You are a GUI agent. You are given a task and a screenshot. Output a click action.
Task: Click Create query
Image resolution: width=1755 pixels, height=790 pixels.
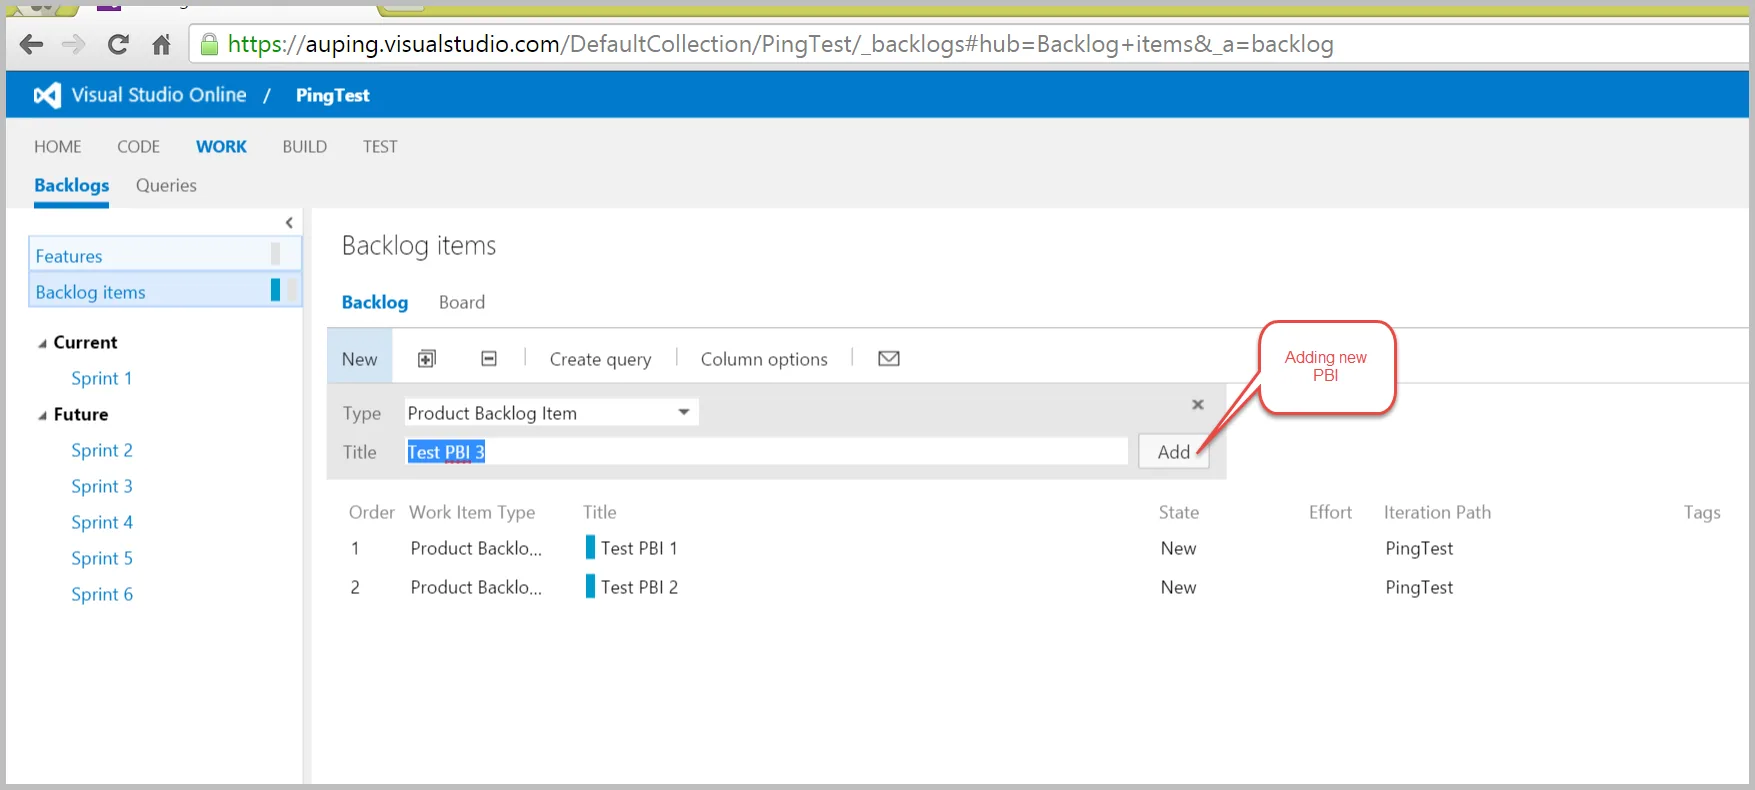600,359
